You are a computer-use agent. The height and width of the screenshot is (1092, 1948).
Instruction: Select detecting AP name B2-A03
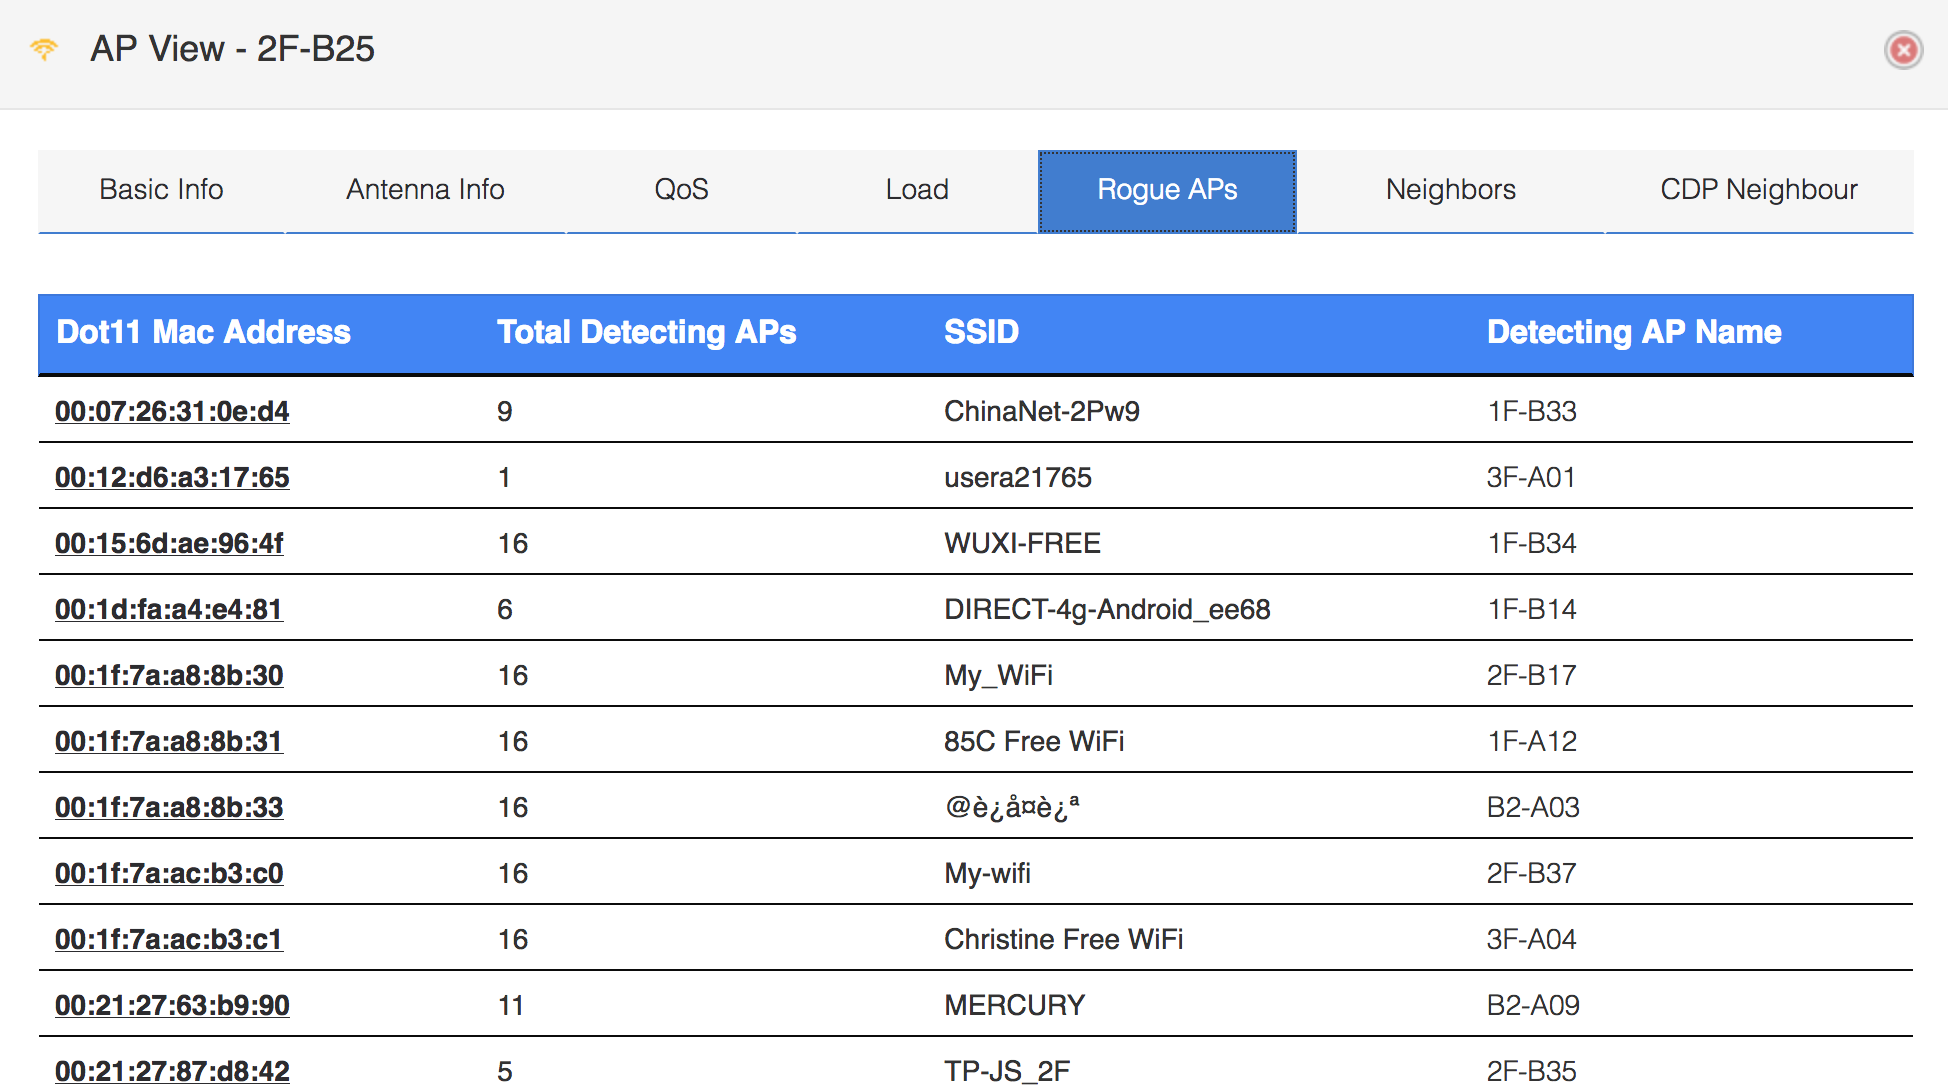pos(1533,807)
